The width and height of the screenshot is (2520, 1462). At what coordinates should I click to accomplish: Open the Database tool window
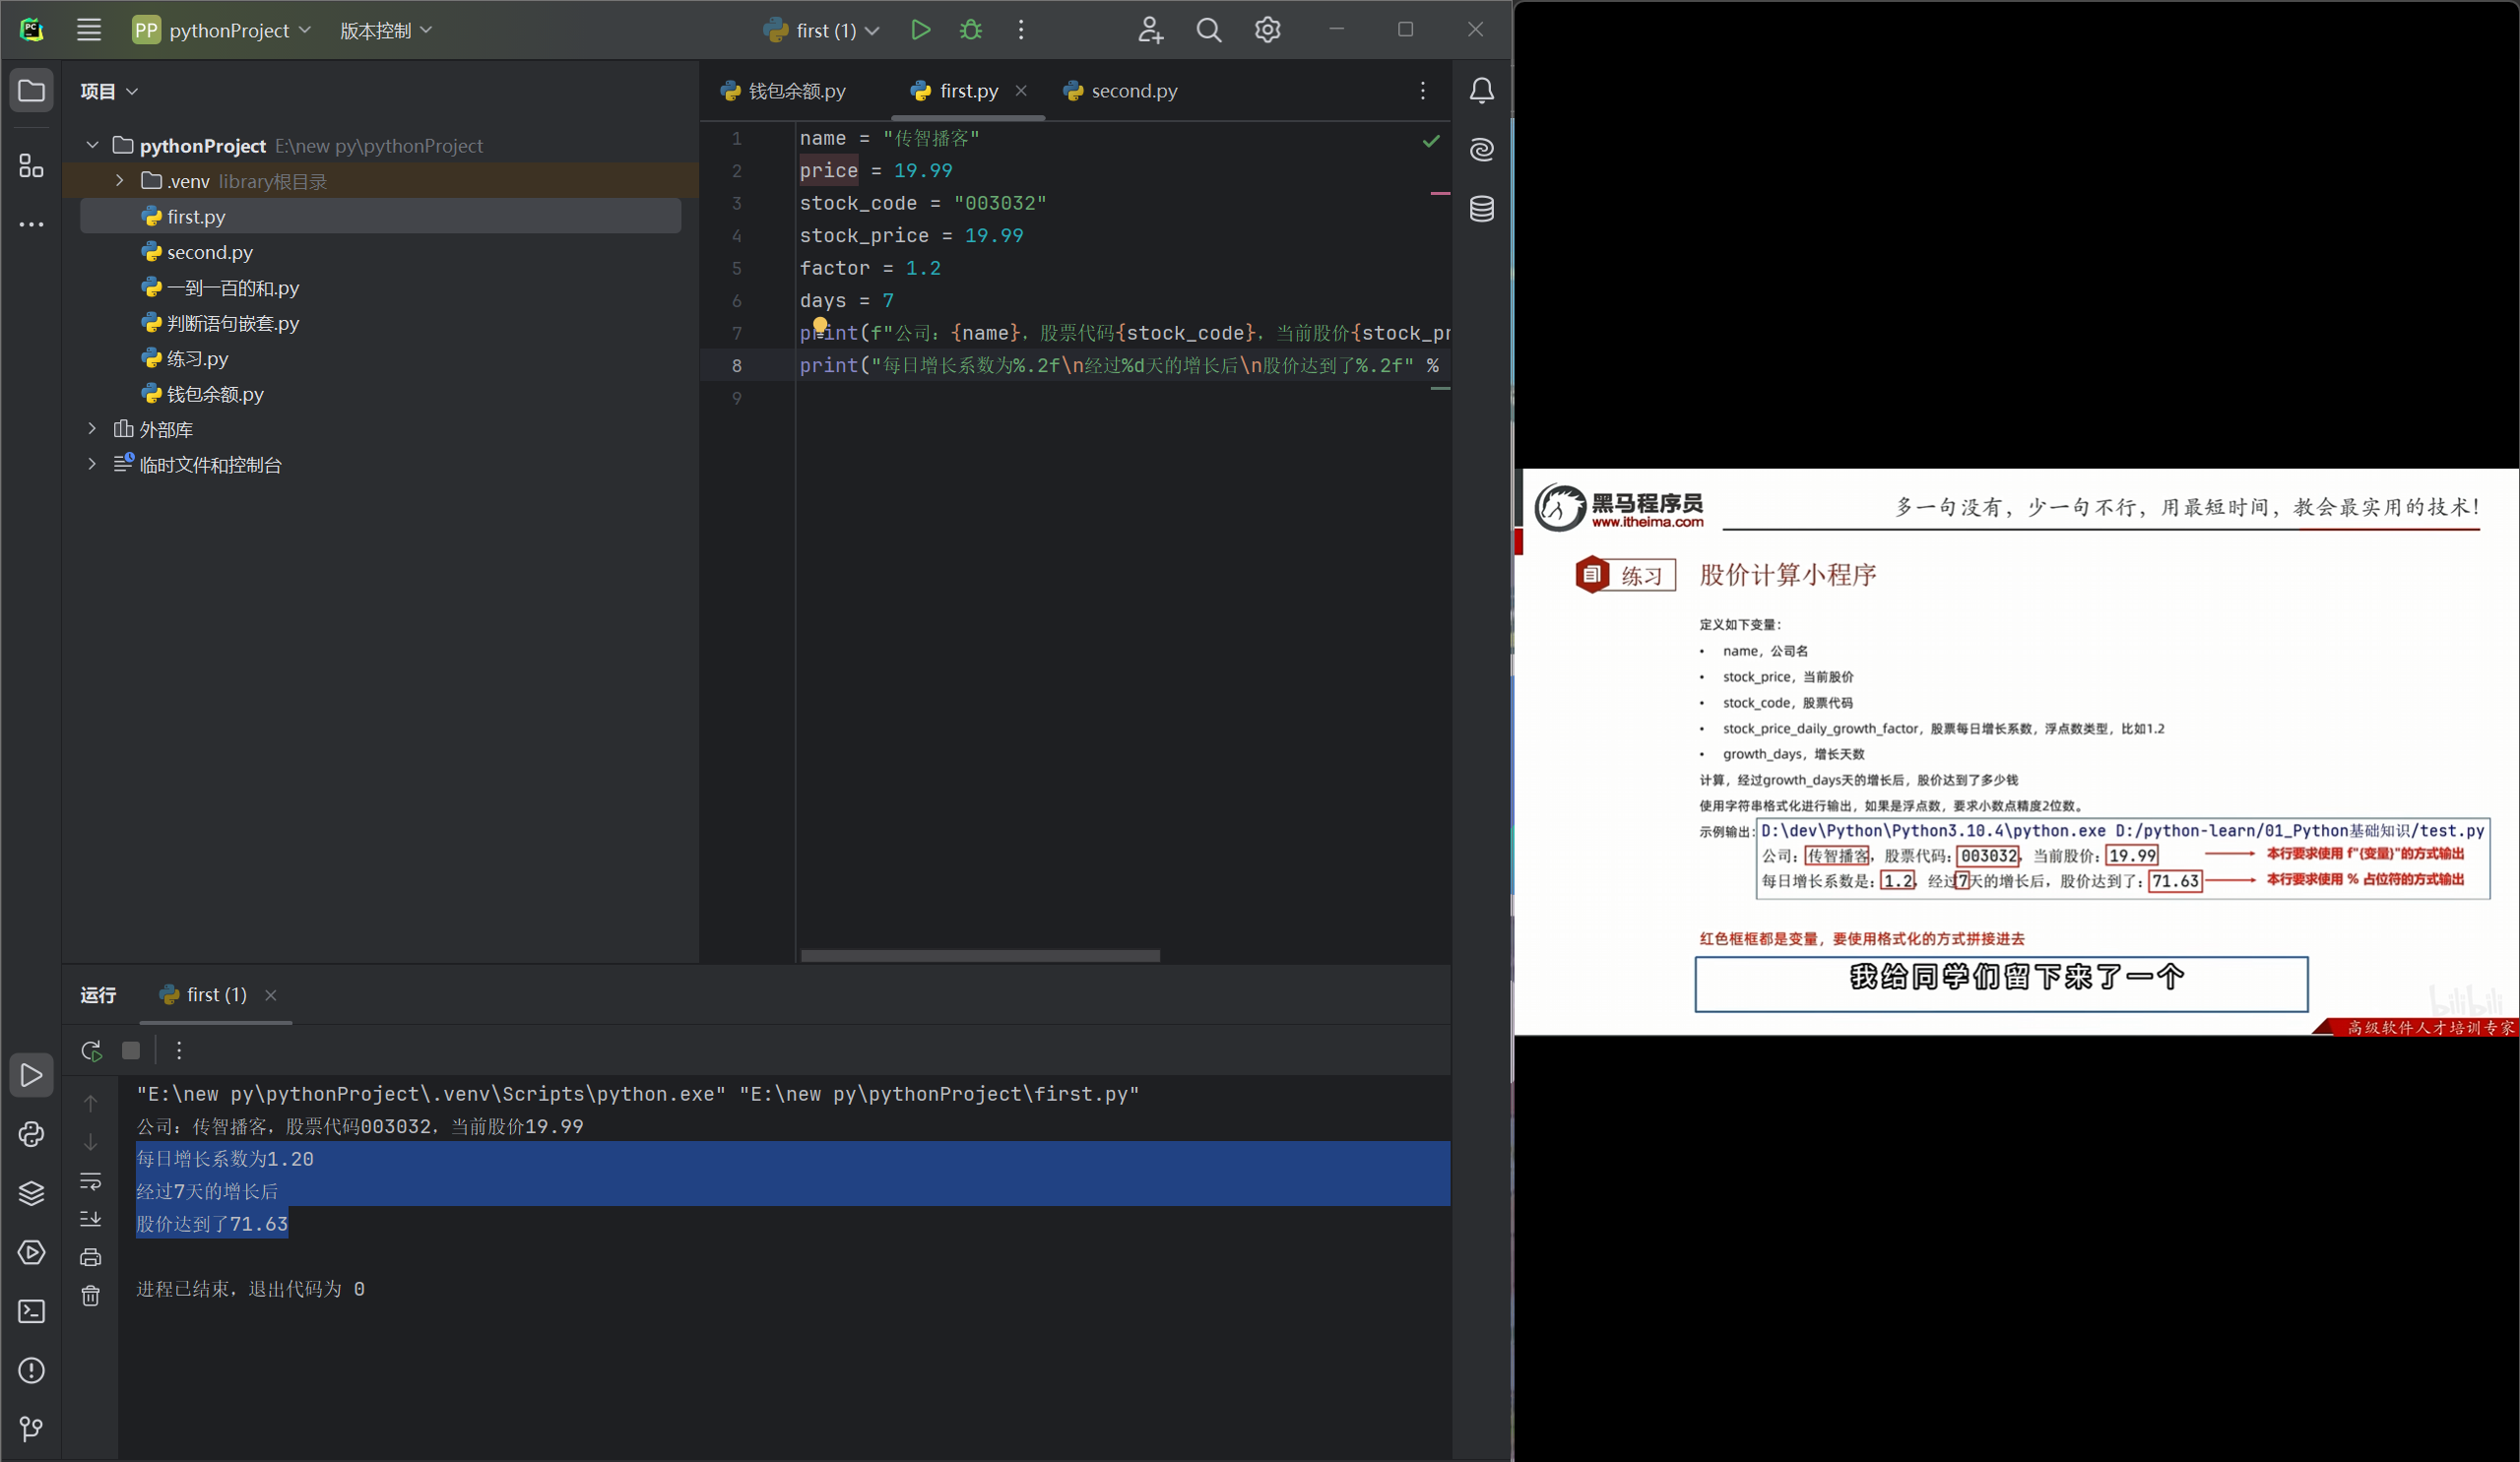[x=1481, y=209]
